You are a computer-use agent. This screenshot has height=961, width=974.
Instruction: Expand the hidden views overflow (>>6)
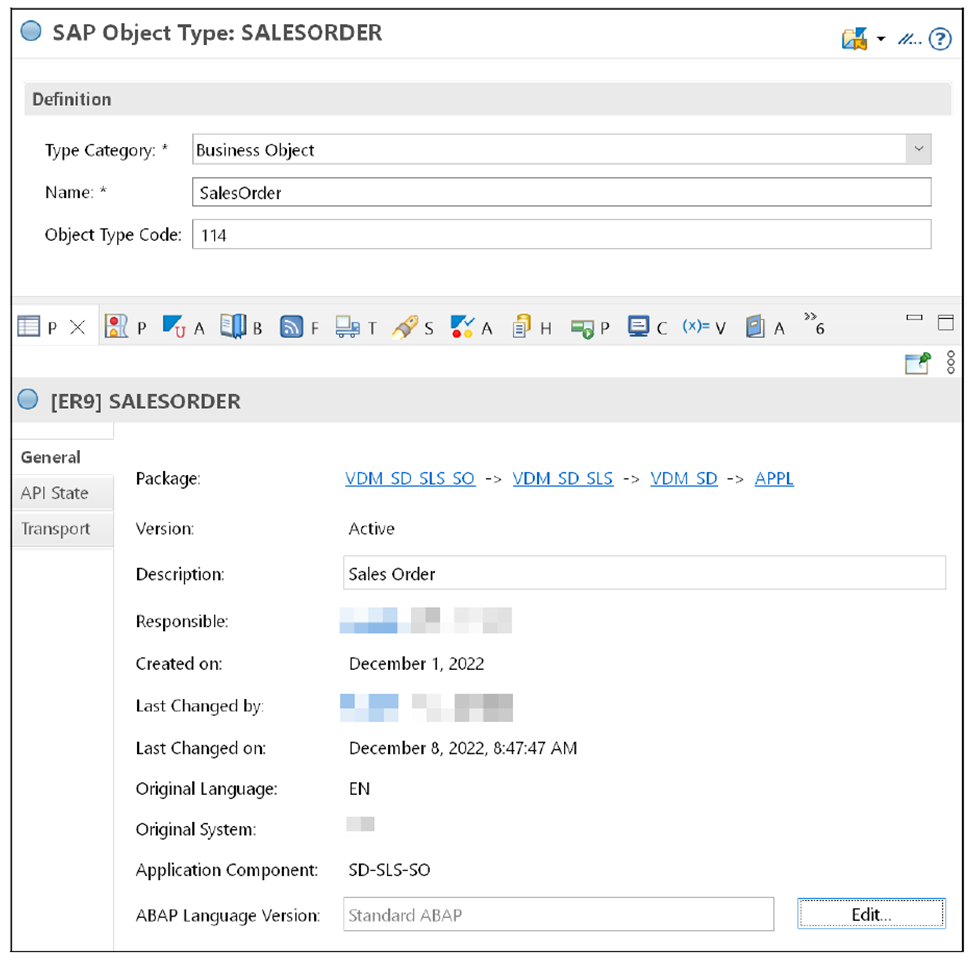[x=808, y=326]
